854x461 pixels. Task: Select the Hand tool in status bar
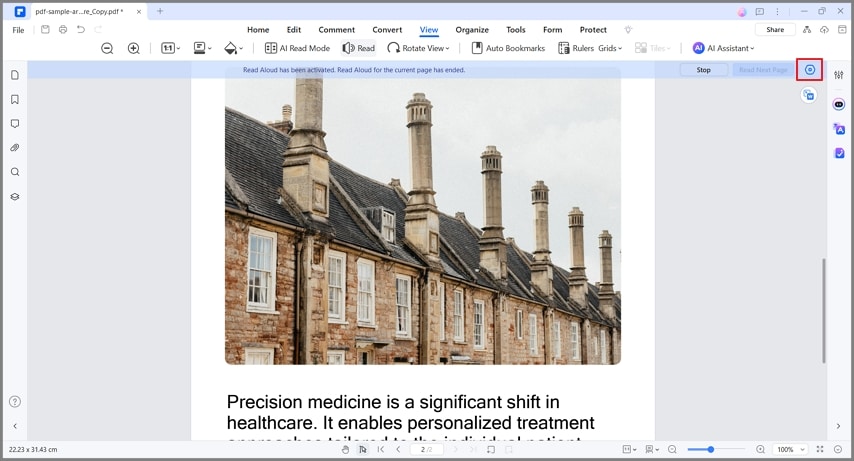tap(345, 450)
